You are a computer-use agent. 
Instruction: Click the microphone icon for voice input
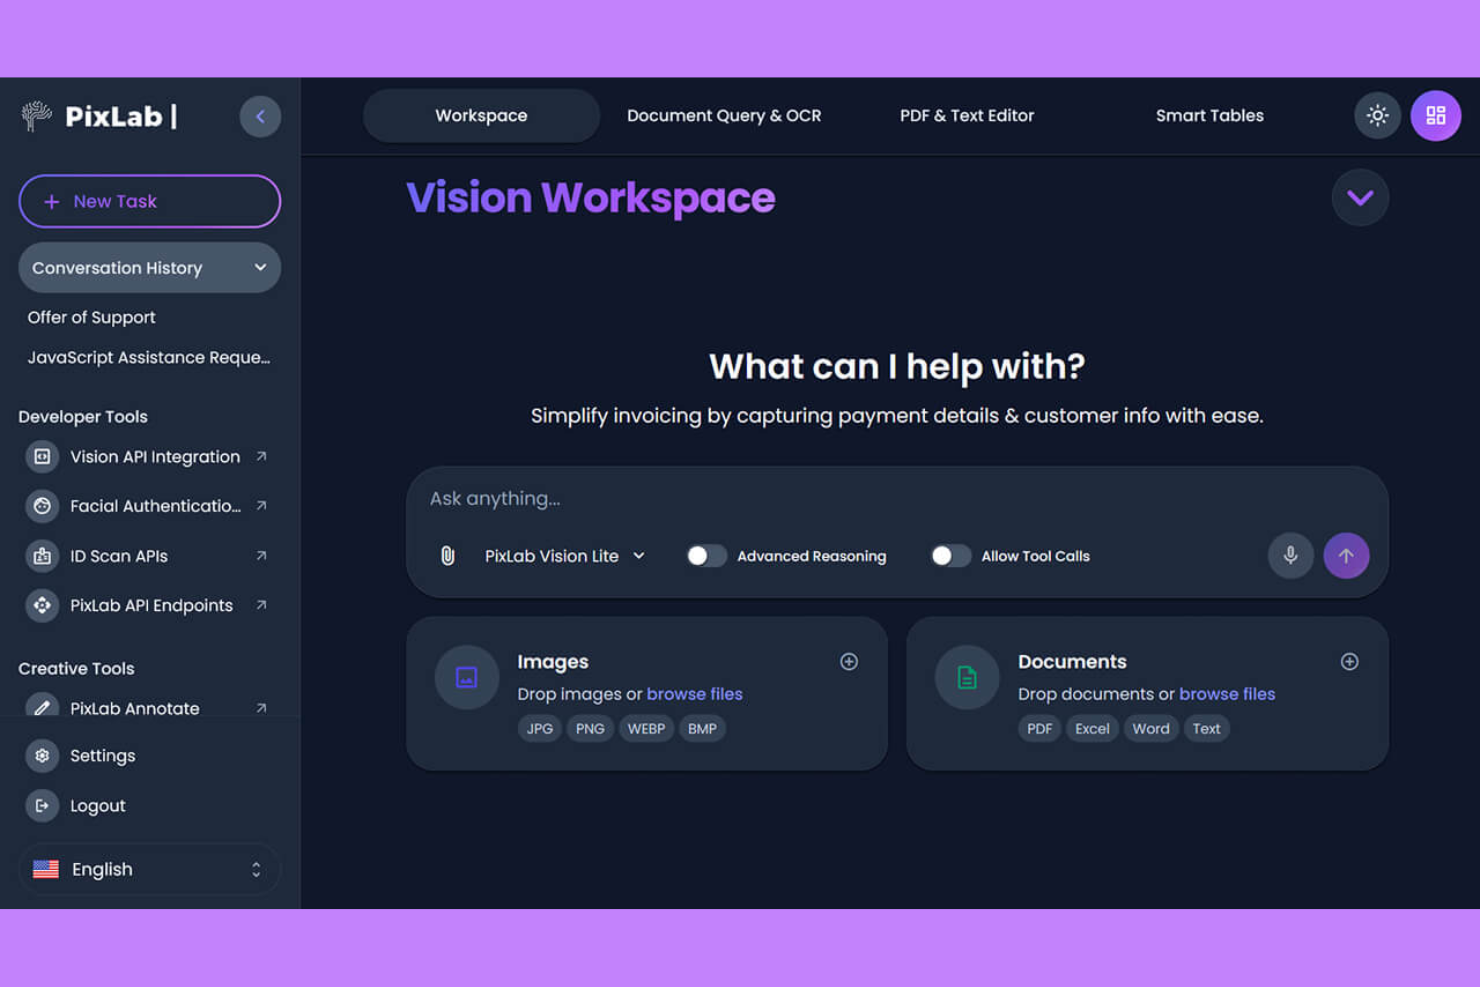(1290, 556)
